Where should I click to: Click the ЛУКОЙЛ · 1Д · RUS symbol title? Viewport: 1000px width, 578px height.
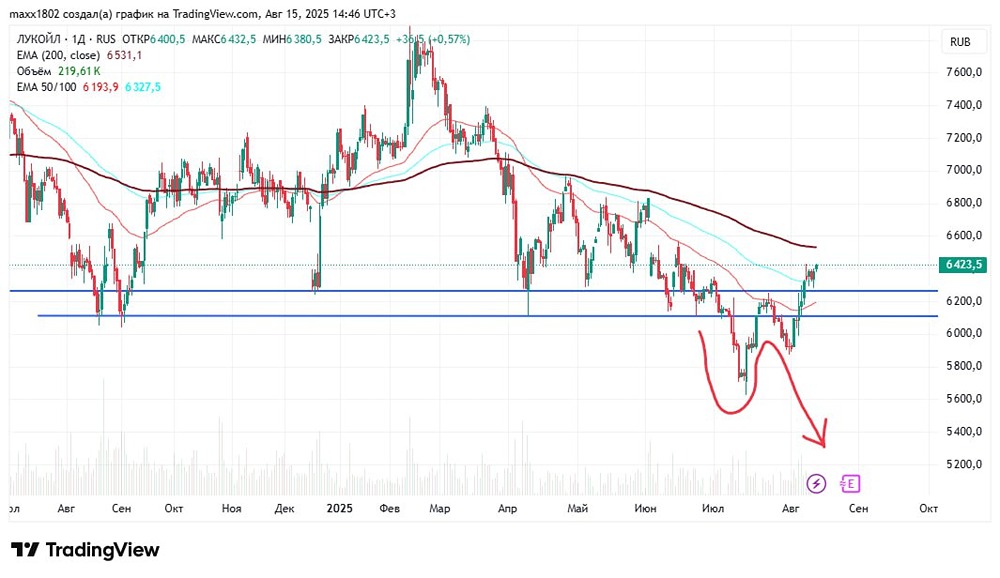point(66,40)
